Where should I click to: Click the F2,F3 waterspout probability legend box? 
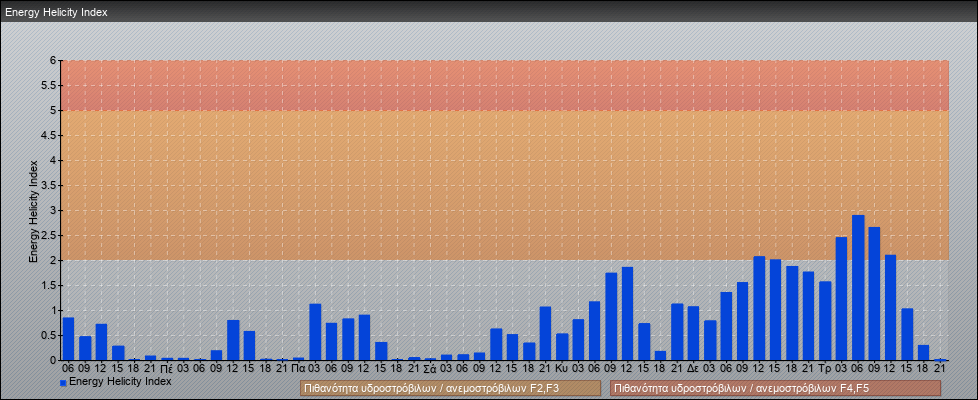[x=450, y=389]
